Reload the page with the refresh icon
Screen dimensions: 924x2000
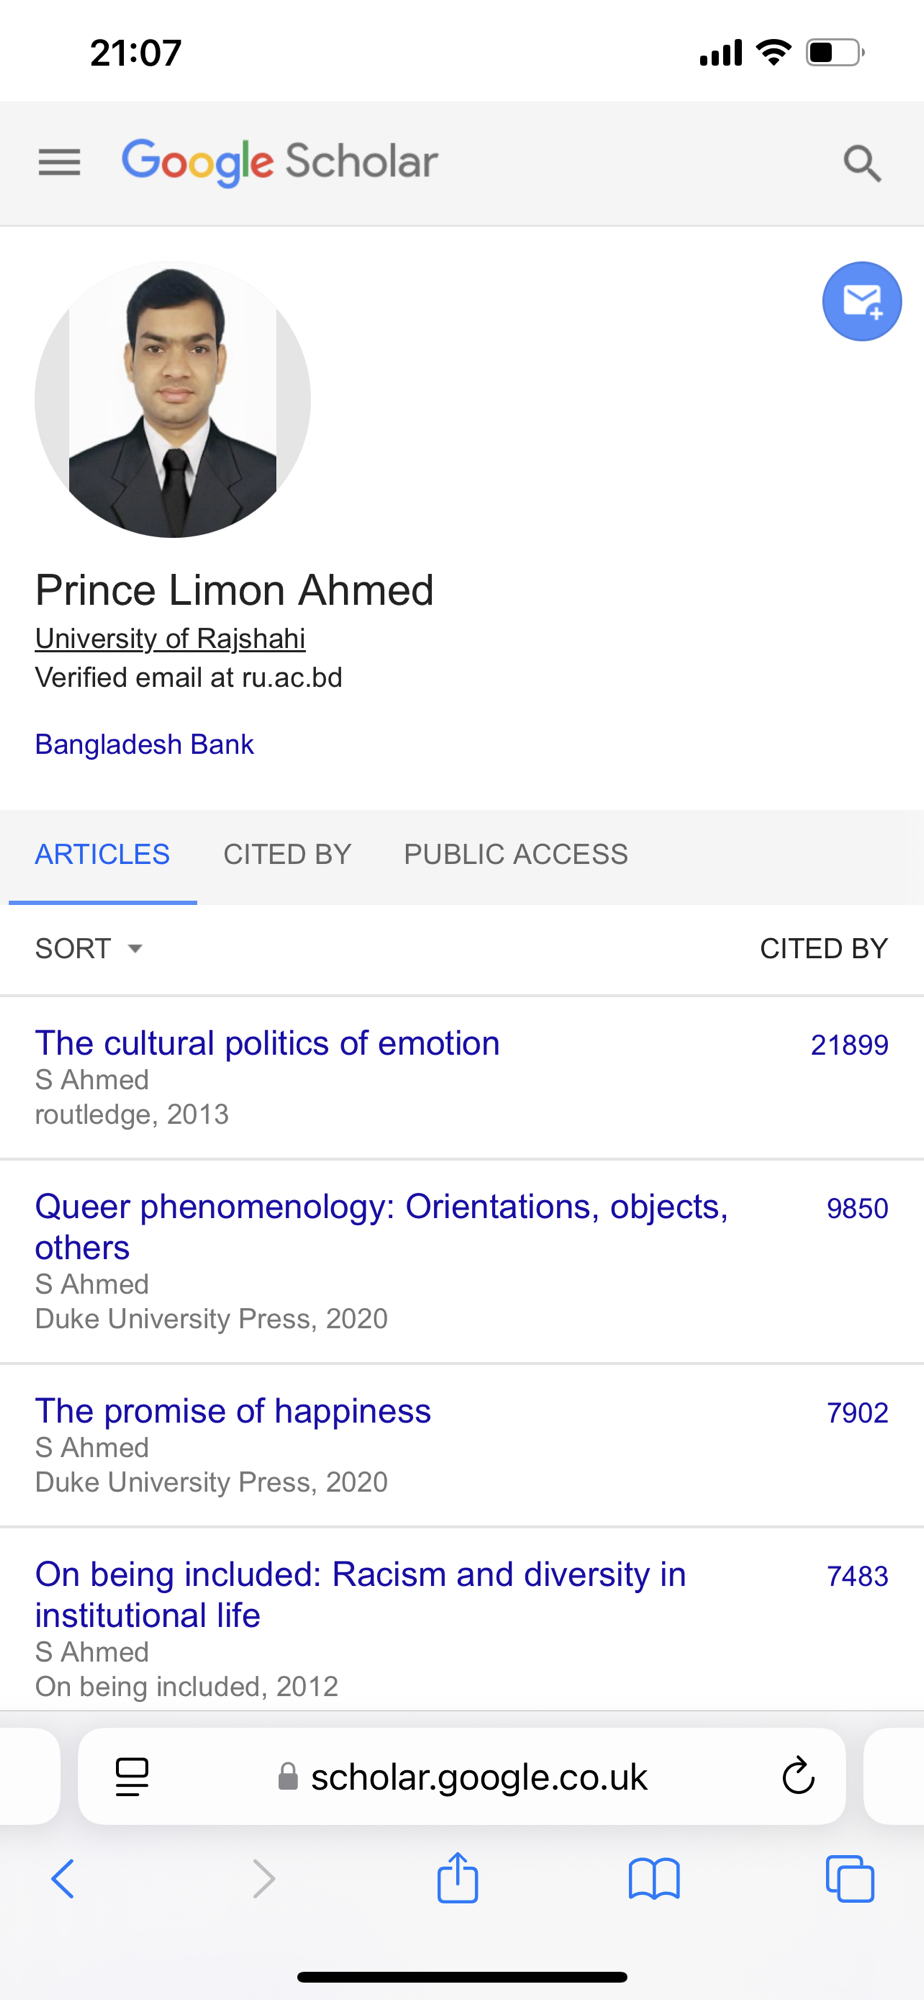coord(798,1776)
